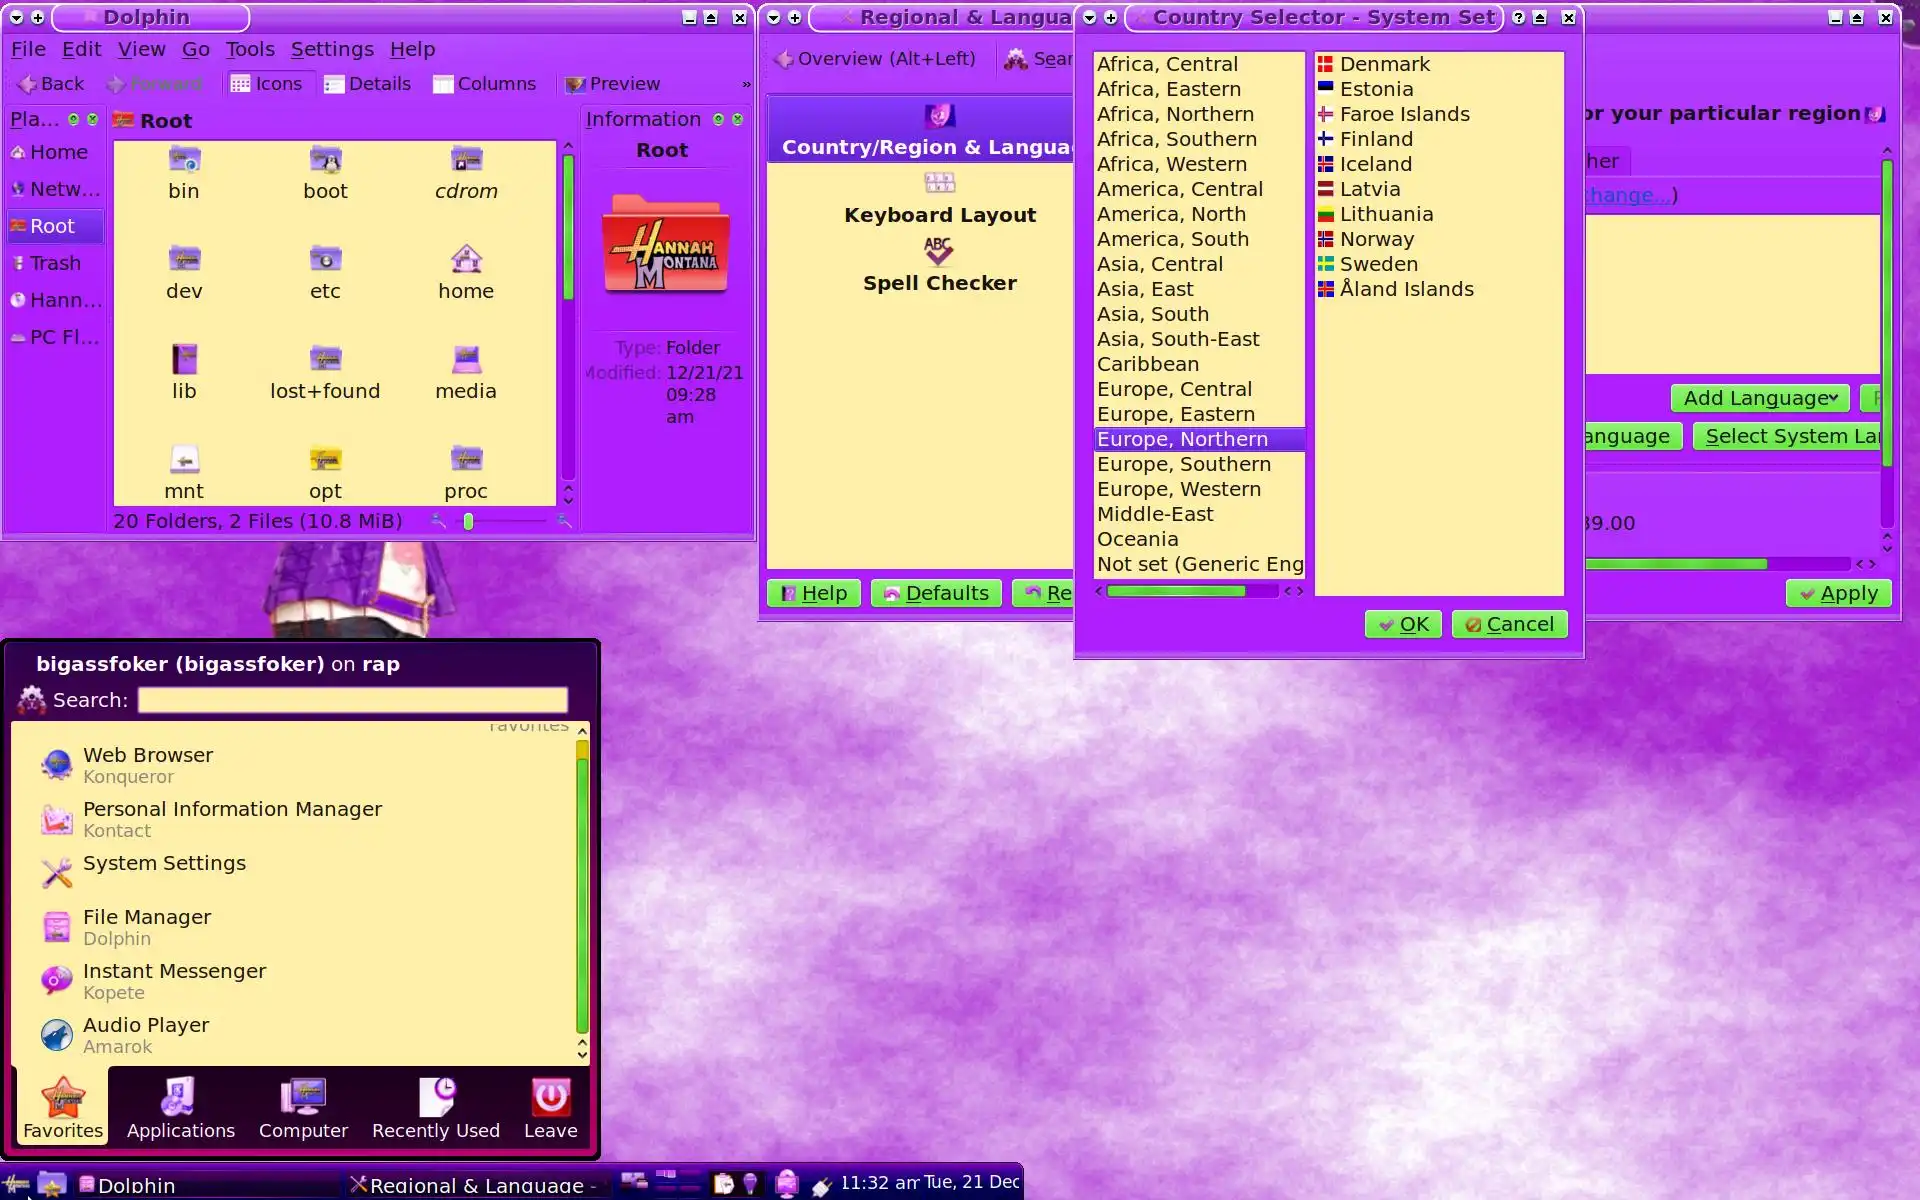
Task: Open the Add Language dropdown
Action: [1759, 398]
